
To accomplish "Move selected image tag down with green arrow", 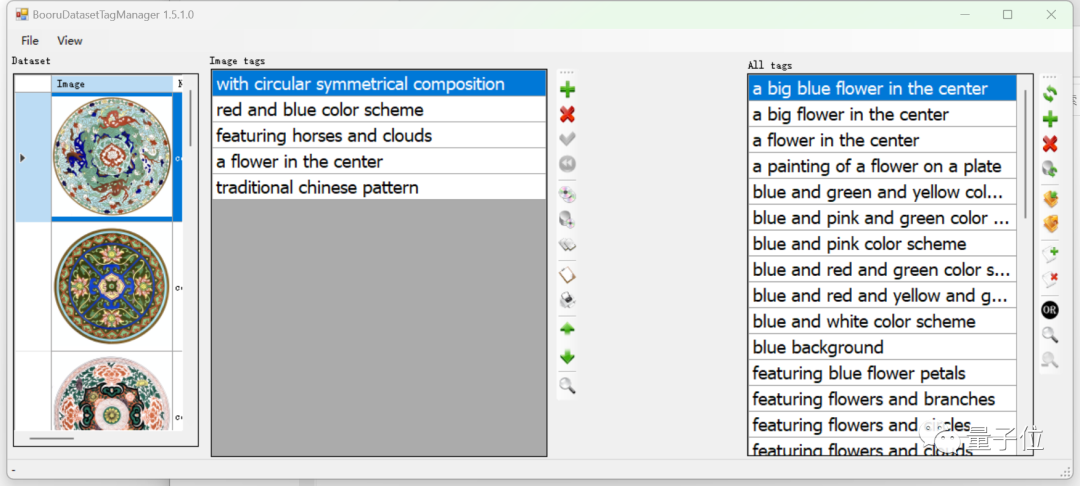I will point(568,357).
